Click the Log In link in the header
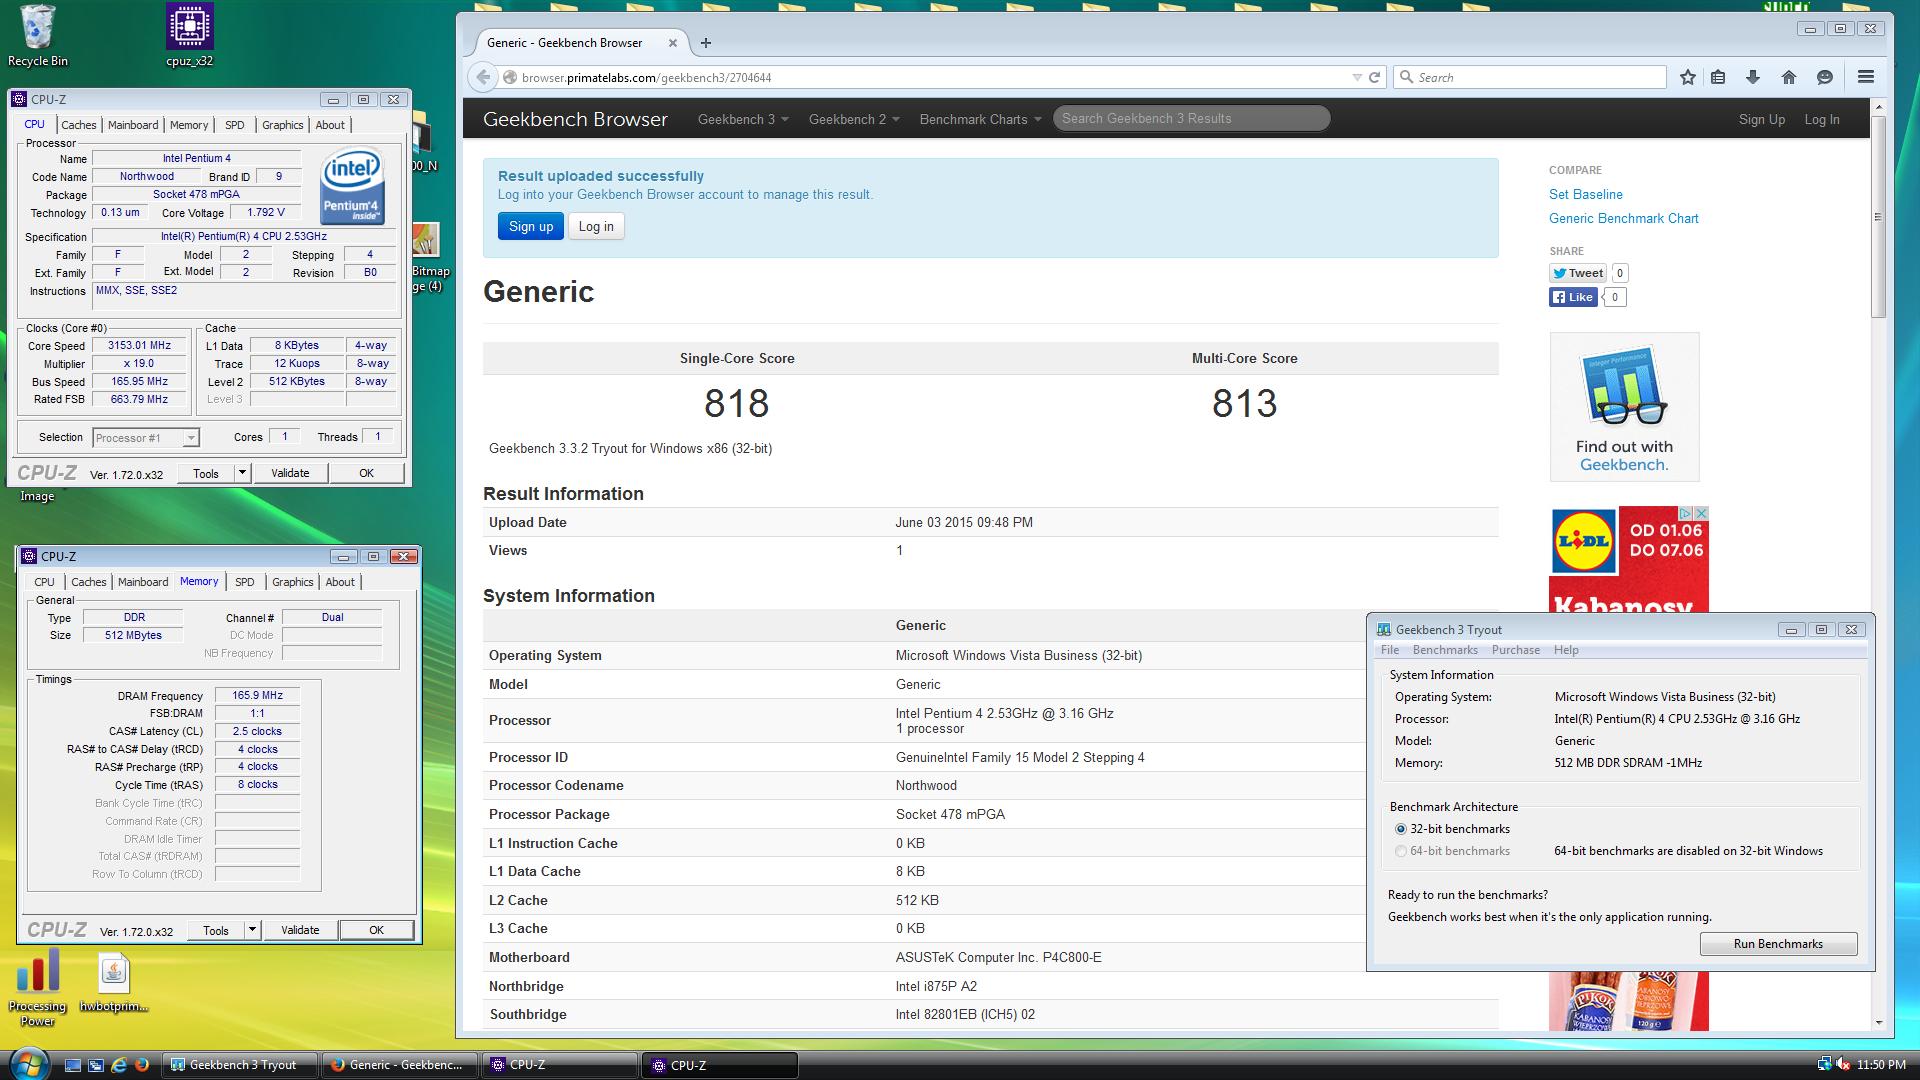 coord(1821,119)
